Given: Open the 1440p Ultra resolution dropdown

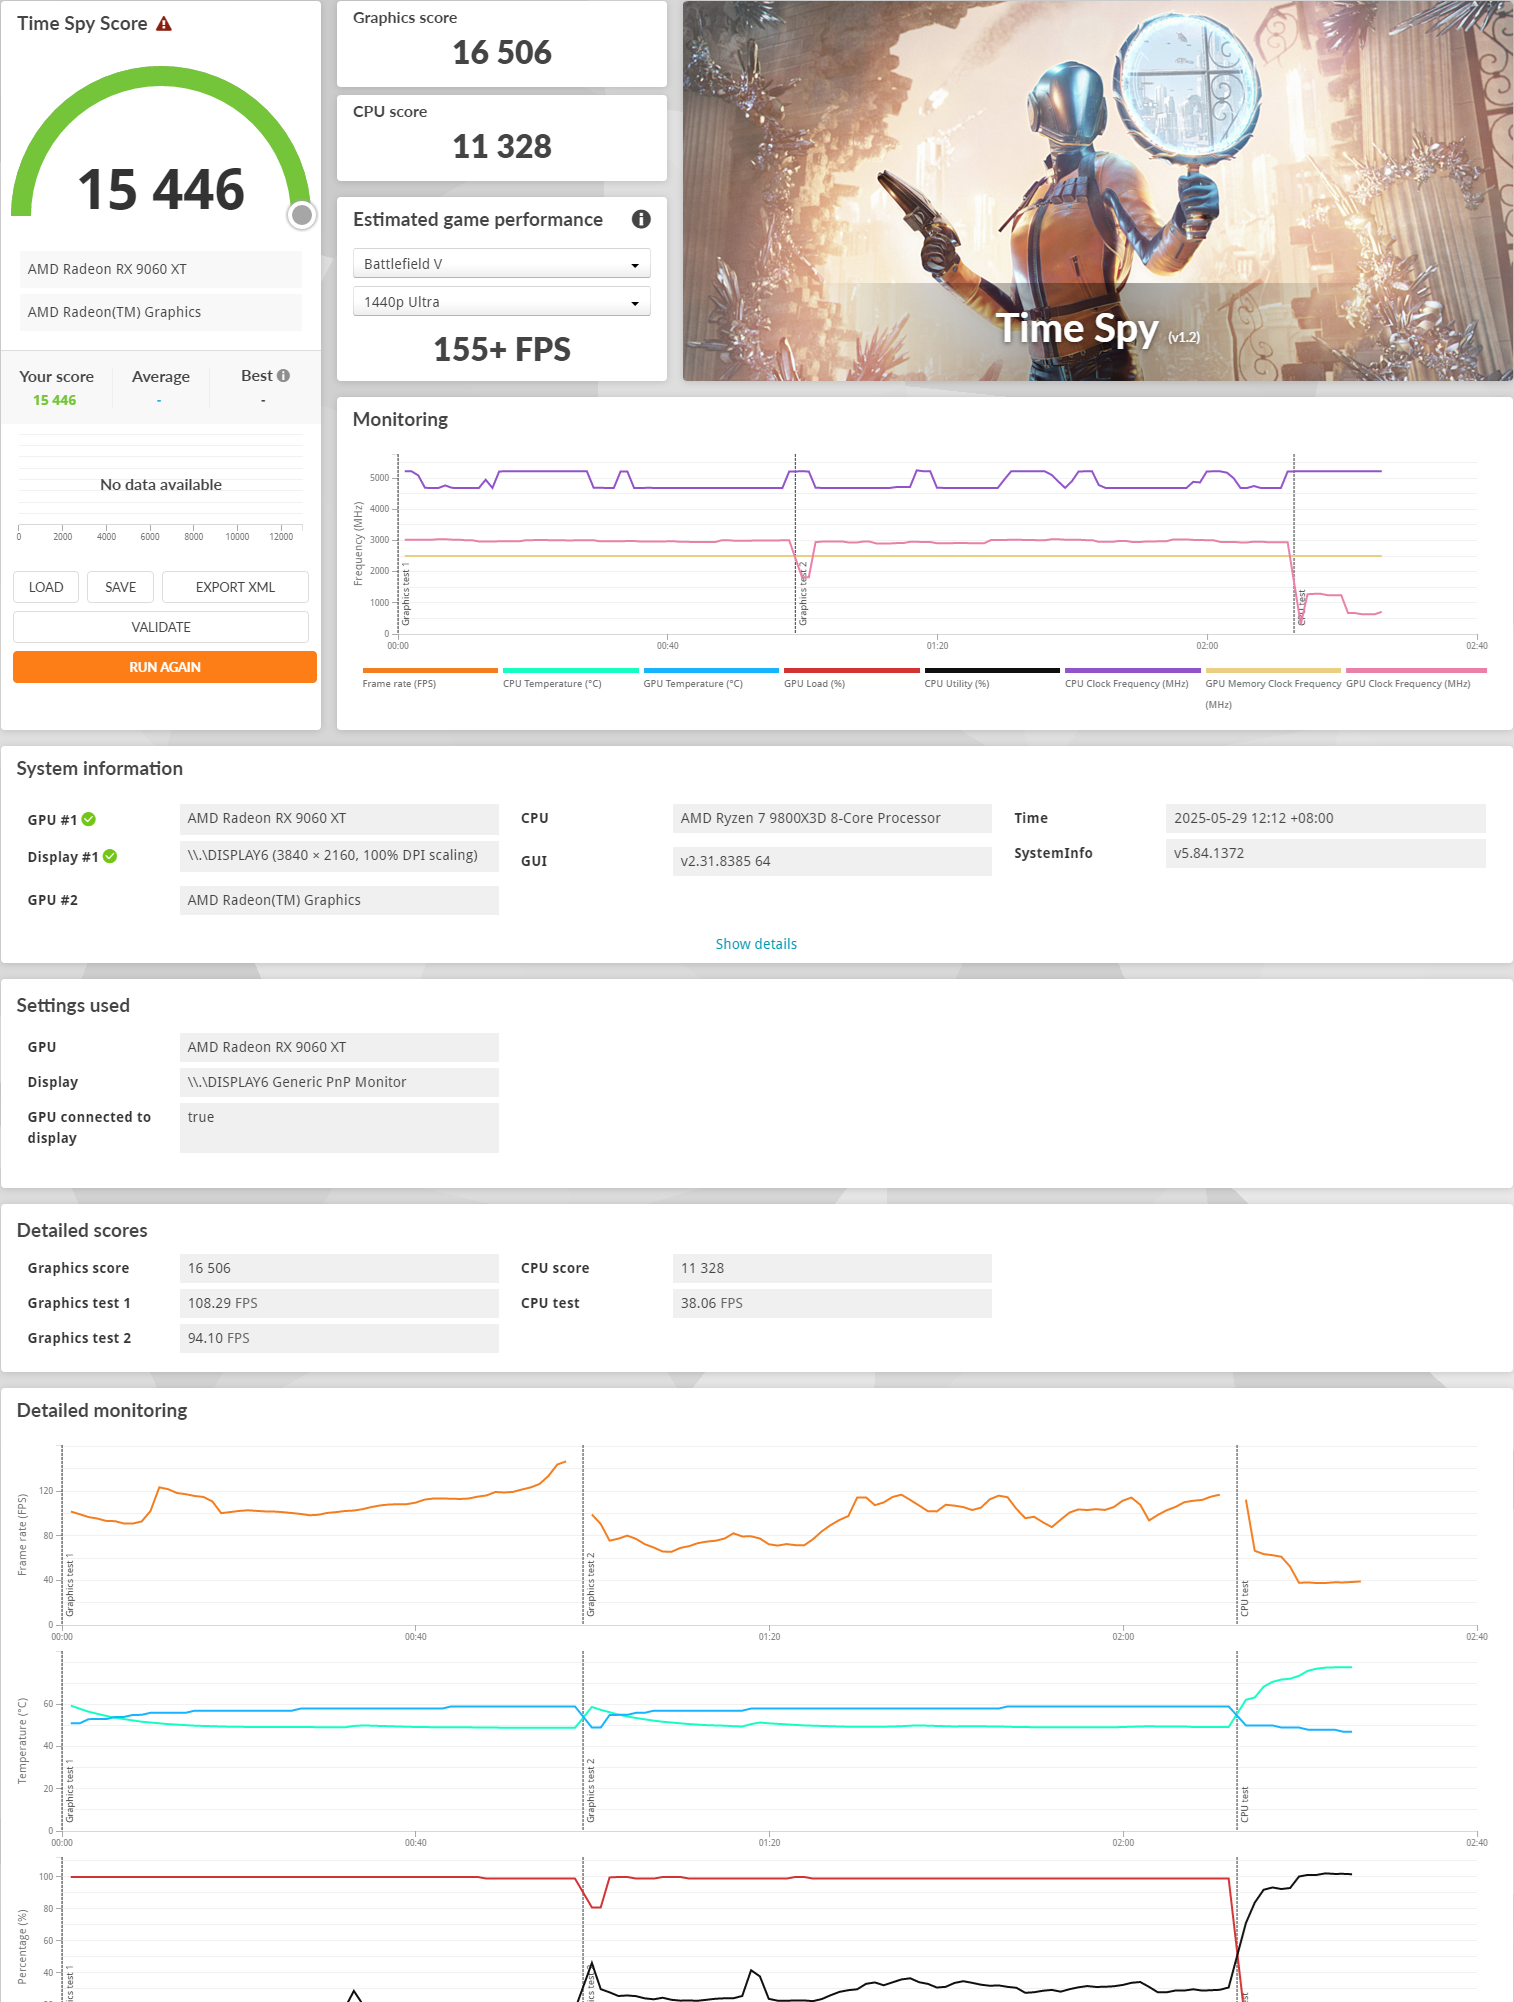Looking at the screenshot, I should (502, 302).
